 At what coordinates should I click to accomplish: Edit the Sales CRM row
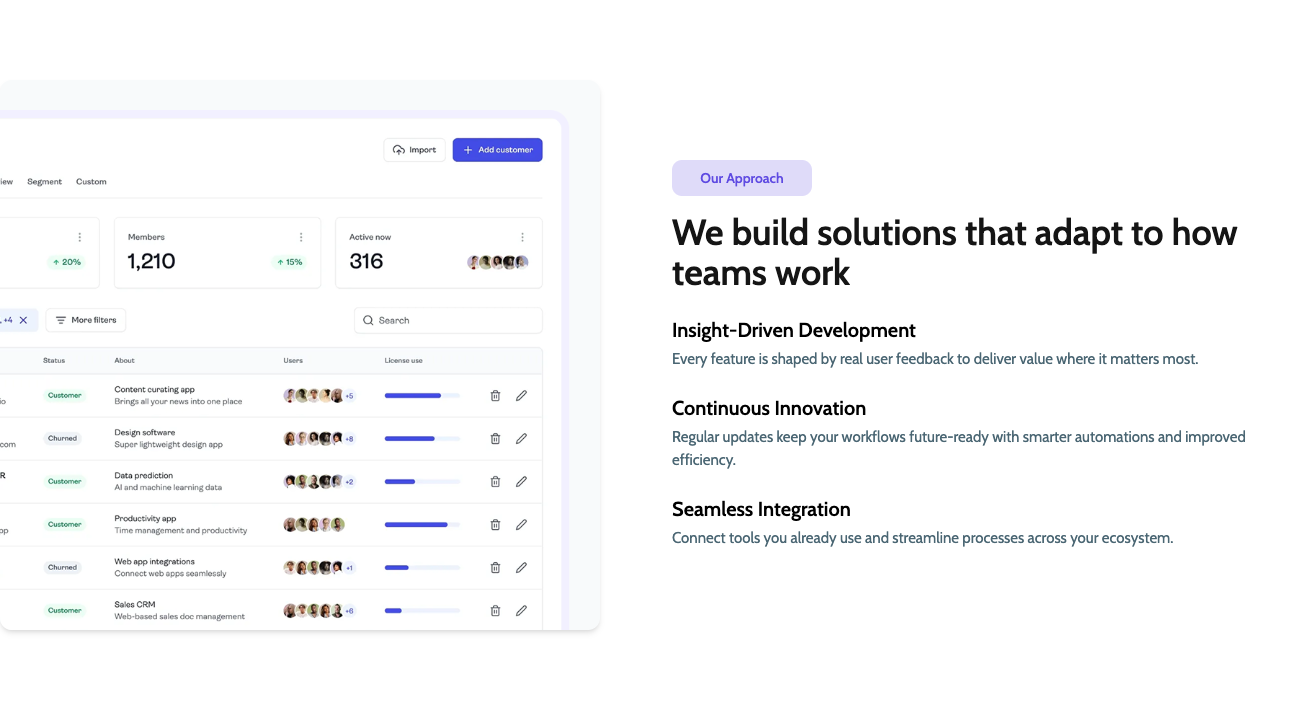[x=521, y=611]
